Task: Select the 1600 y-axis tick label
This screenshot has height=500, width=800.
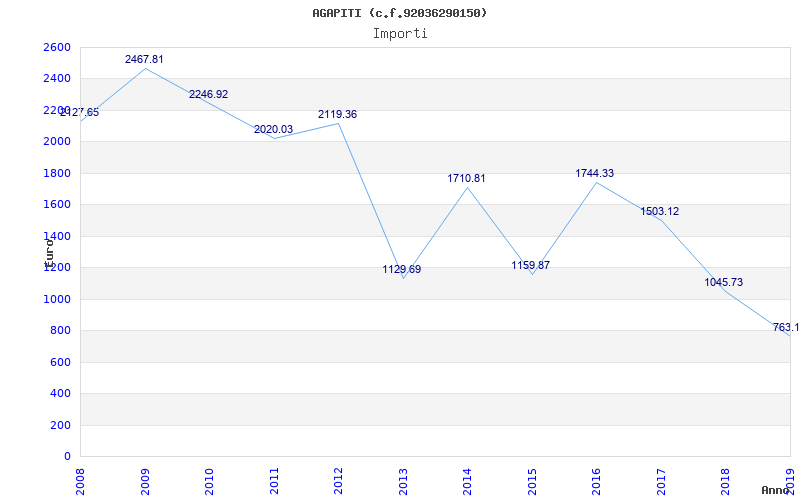Action: pyautogui.click(x=57, y=205)
